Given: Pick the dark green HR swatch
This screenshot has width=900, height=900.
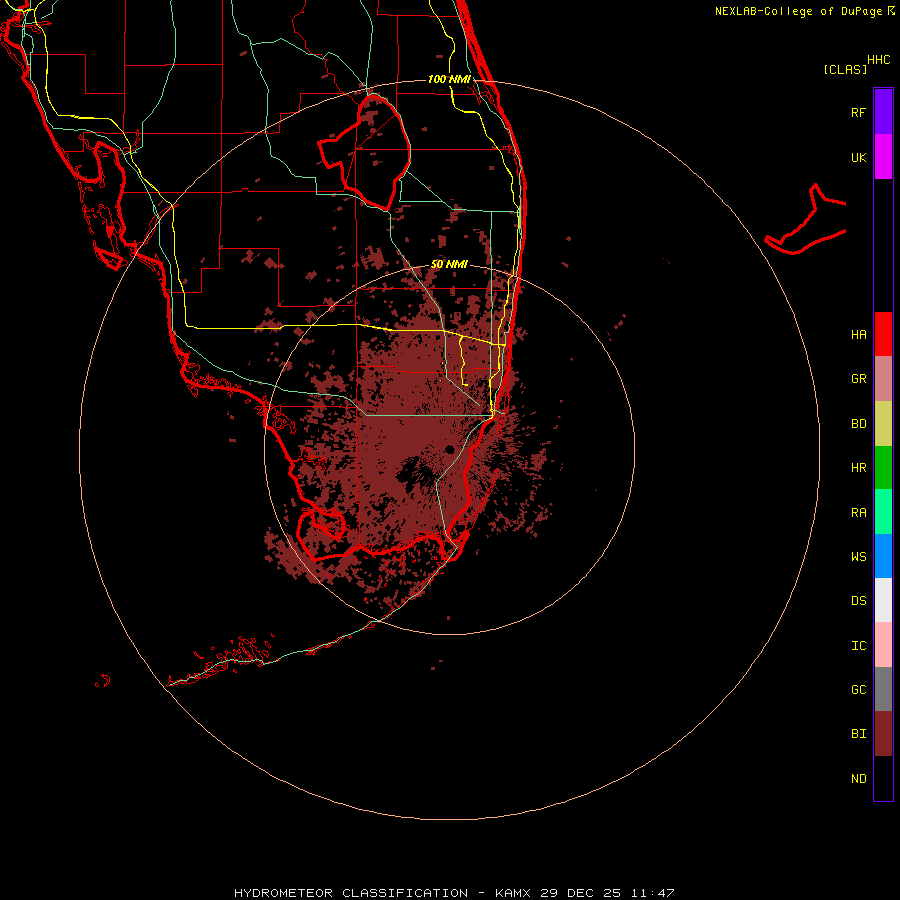Looking at the screenshot, I should point(883,468).
